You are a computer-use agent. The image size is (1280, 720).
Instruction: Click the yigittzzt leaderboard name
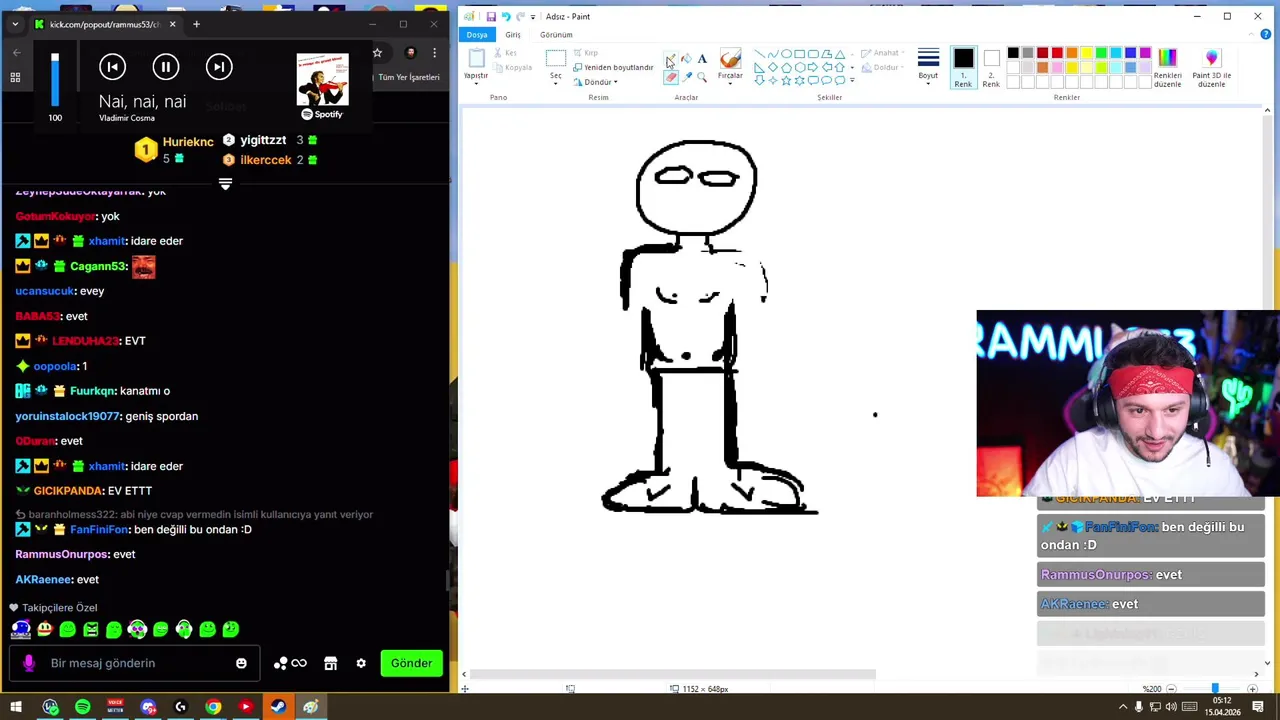[263, 140]
